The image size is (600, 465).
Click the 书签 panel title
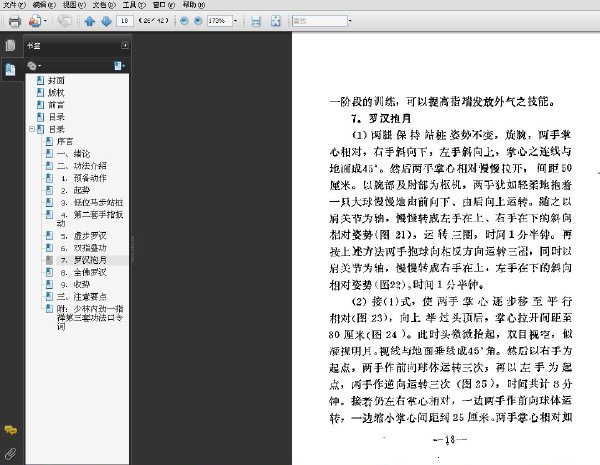(34, 46)
